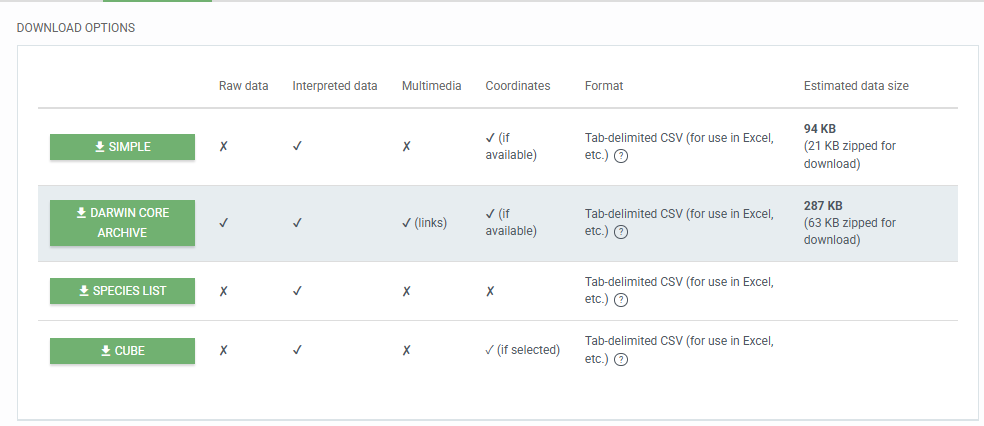Screen dimensions: 984x426
Task: Click the Interpreted data column header
Action: 334,86
